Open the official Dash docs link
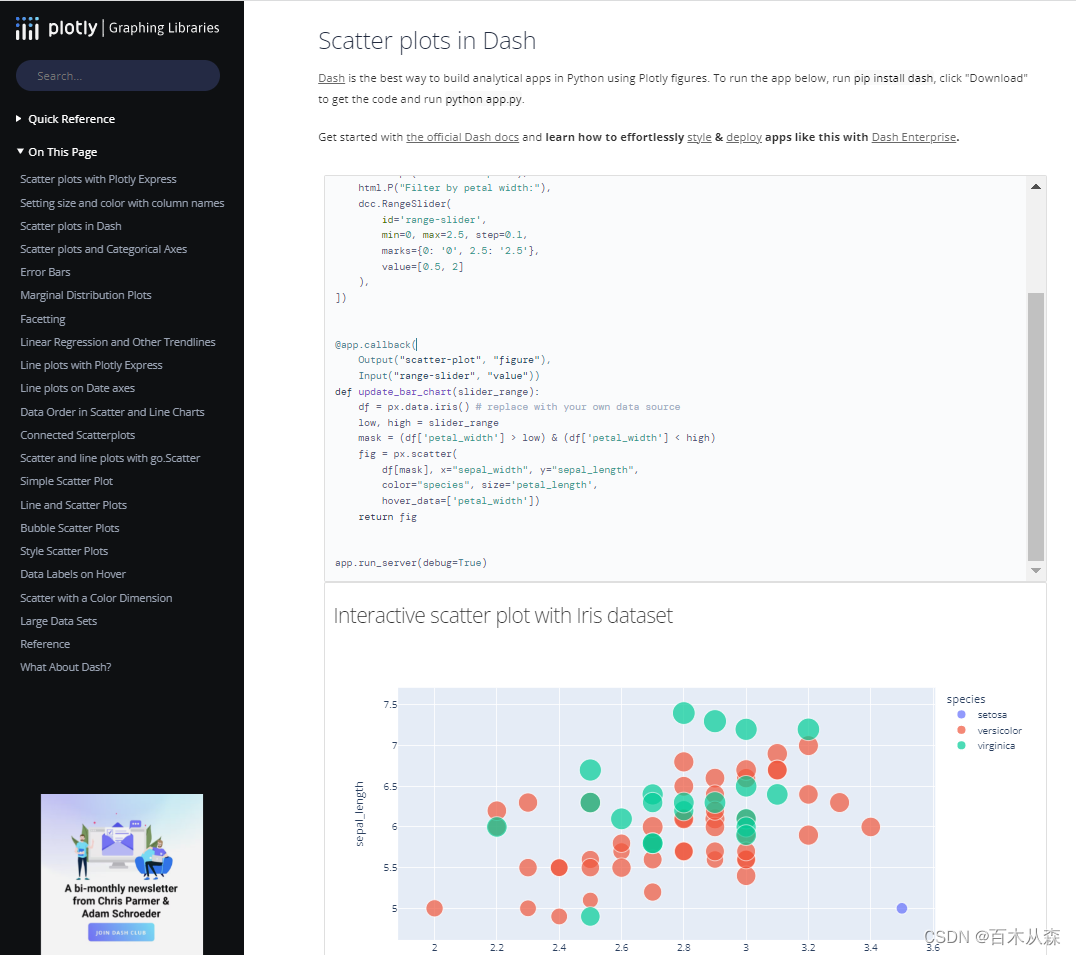 pyautogui.click(x=463, y=137)
